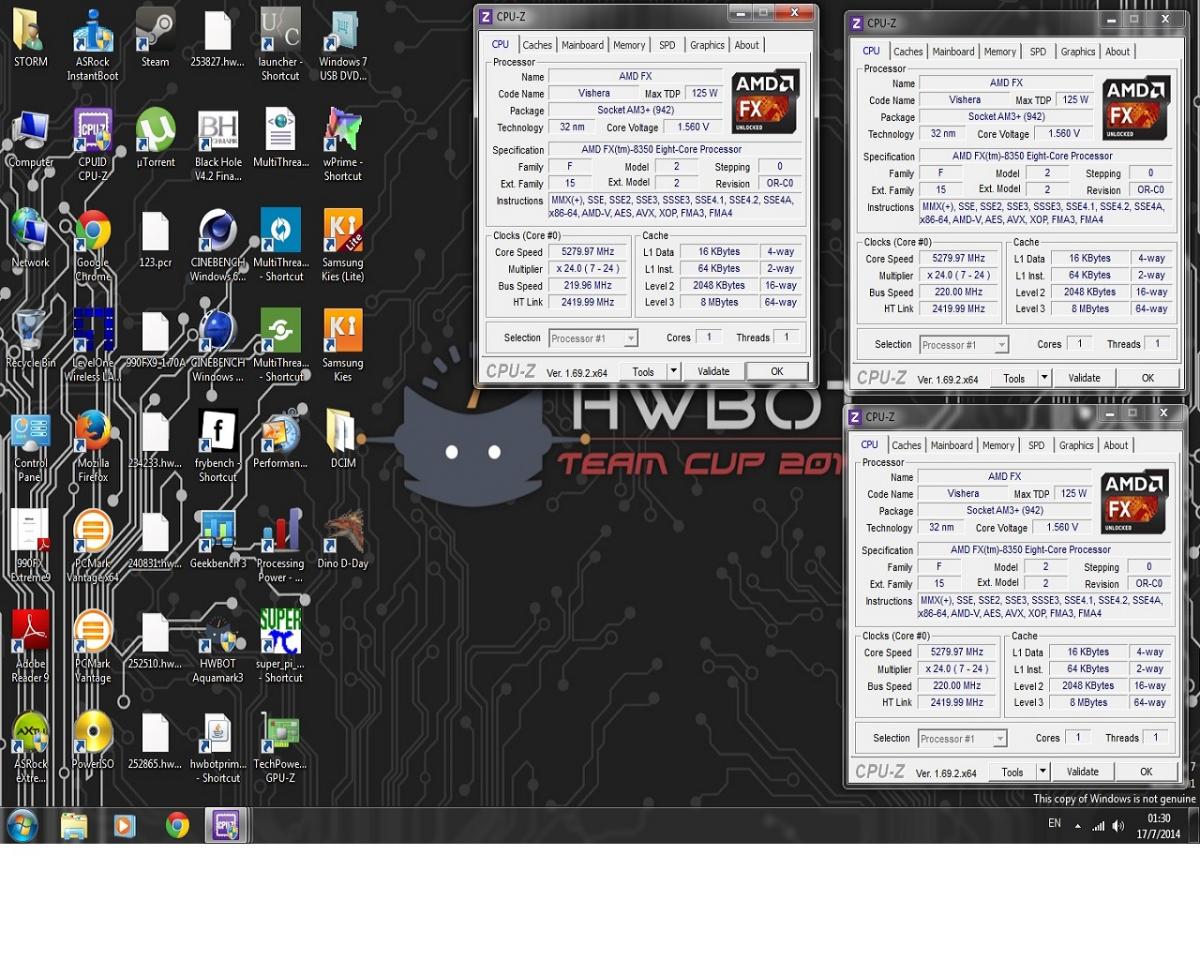Click Validate in upper-right CPU-Z window

(1084, 378)
